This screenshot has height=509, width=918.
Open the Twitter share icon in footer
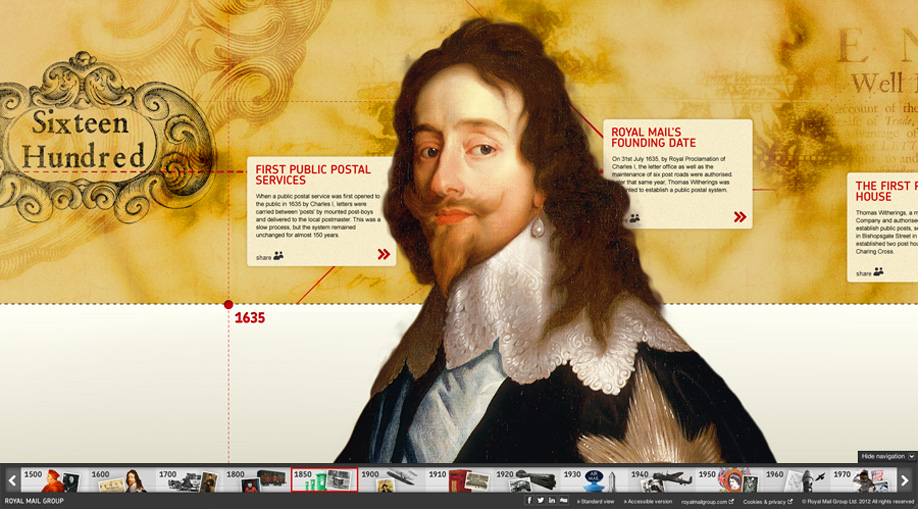point(540,500)
